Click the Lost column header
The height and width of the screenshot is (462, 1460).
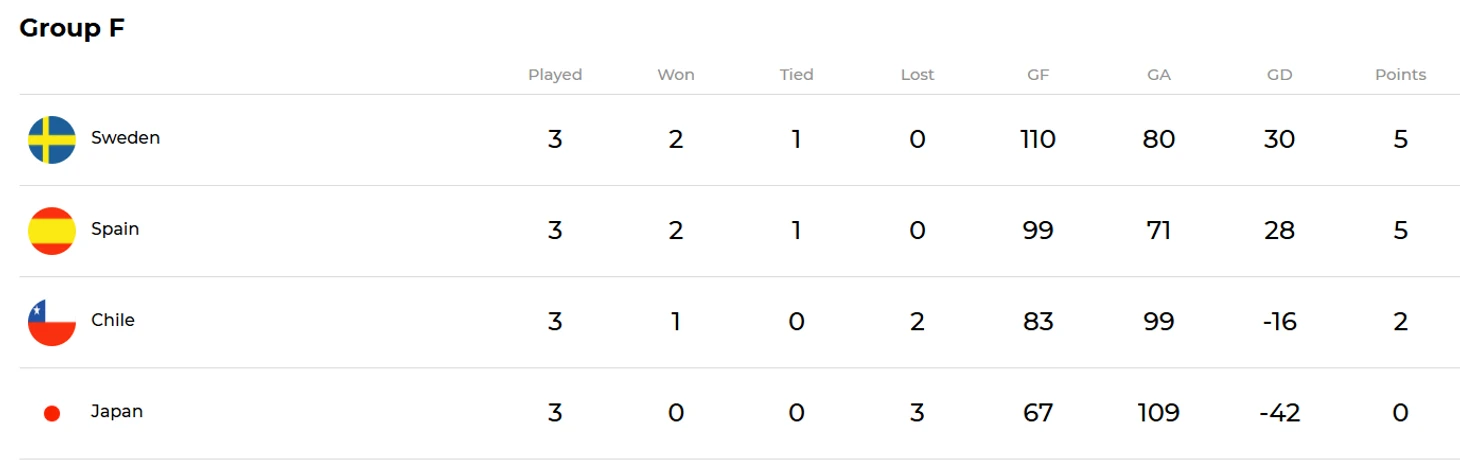point(917,75)
